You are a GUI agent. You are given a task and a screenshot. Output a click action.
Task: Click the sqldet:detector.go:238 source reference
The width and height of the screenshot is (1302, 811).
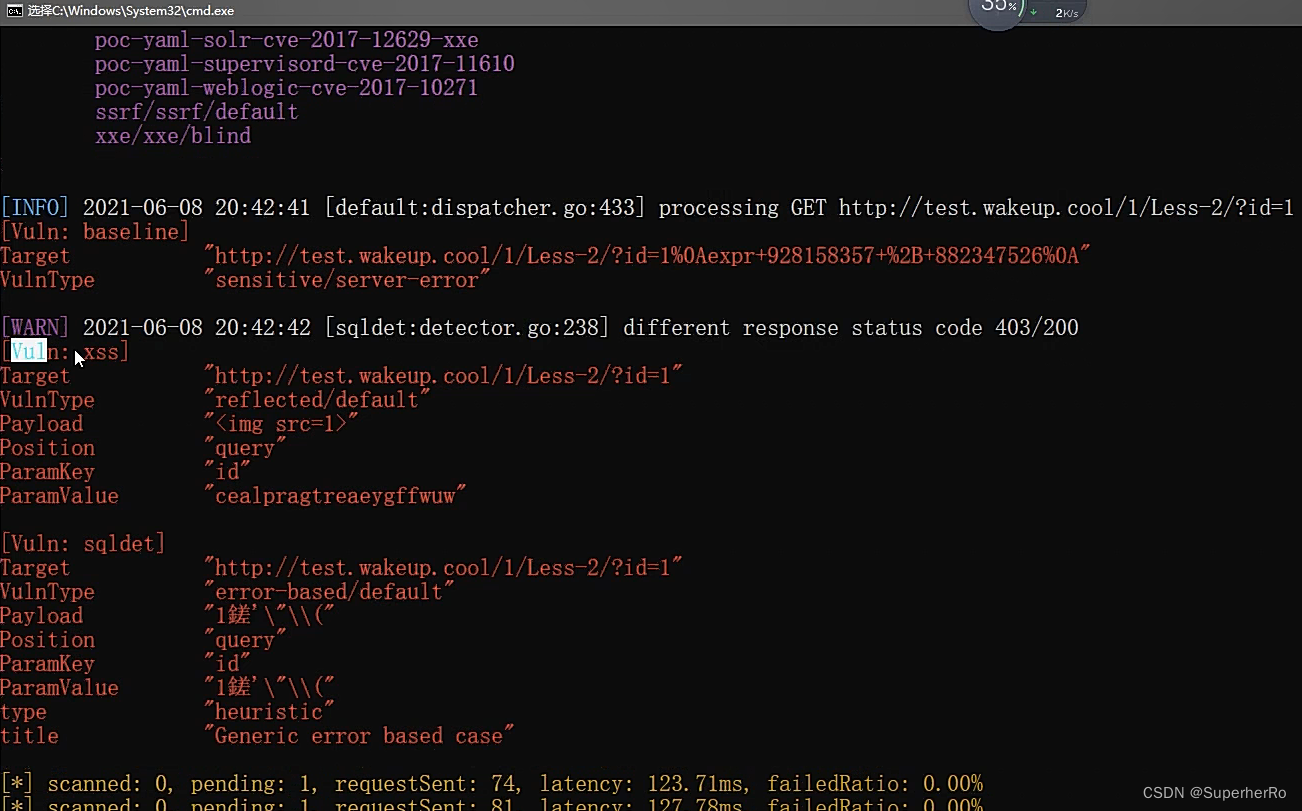467,328
